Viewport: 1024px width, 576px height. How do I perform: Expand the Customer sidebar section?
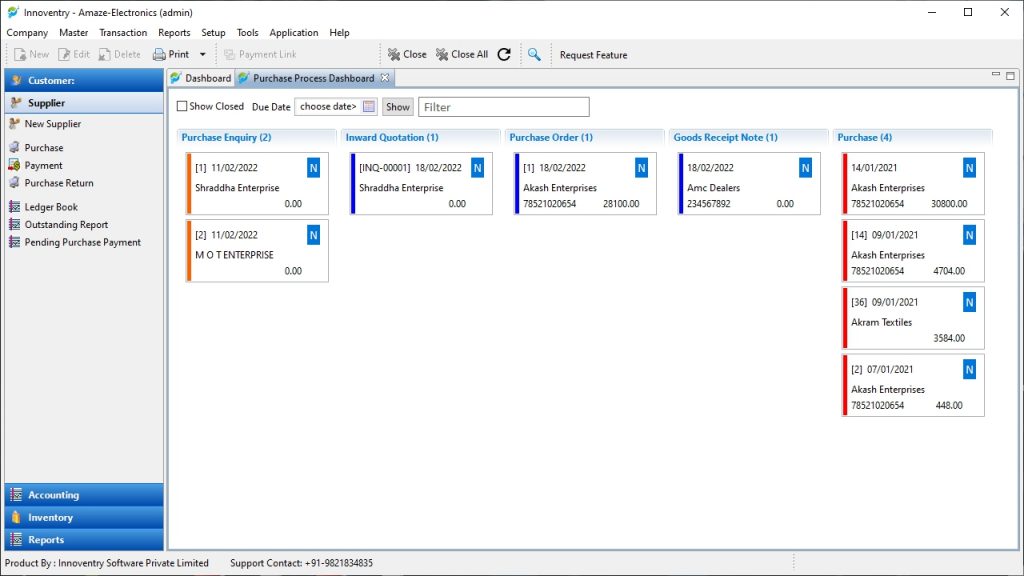pos(84,80)
